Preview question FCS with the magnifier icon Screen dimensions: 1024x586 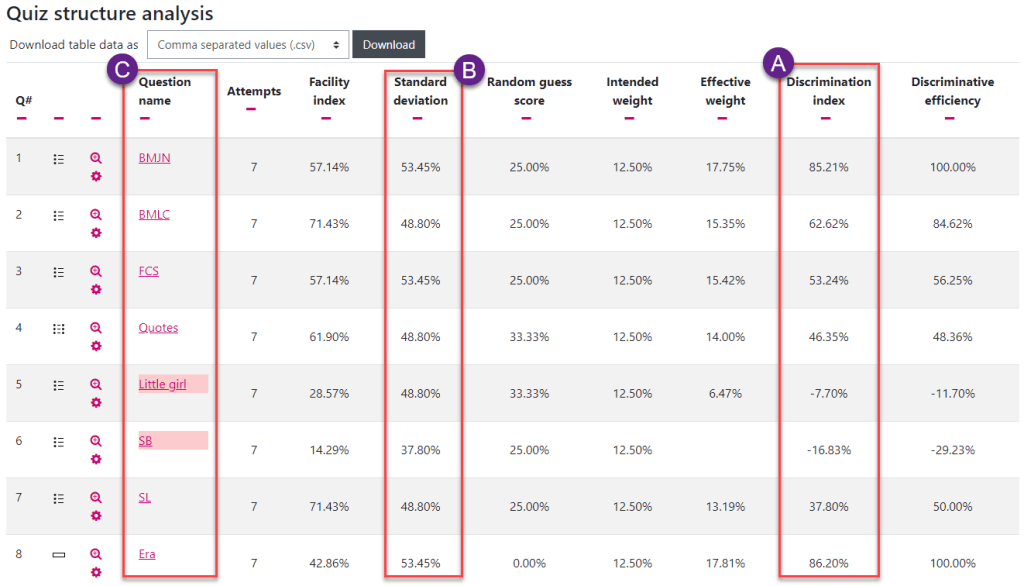pyautogui.click(x=96, y=271)
